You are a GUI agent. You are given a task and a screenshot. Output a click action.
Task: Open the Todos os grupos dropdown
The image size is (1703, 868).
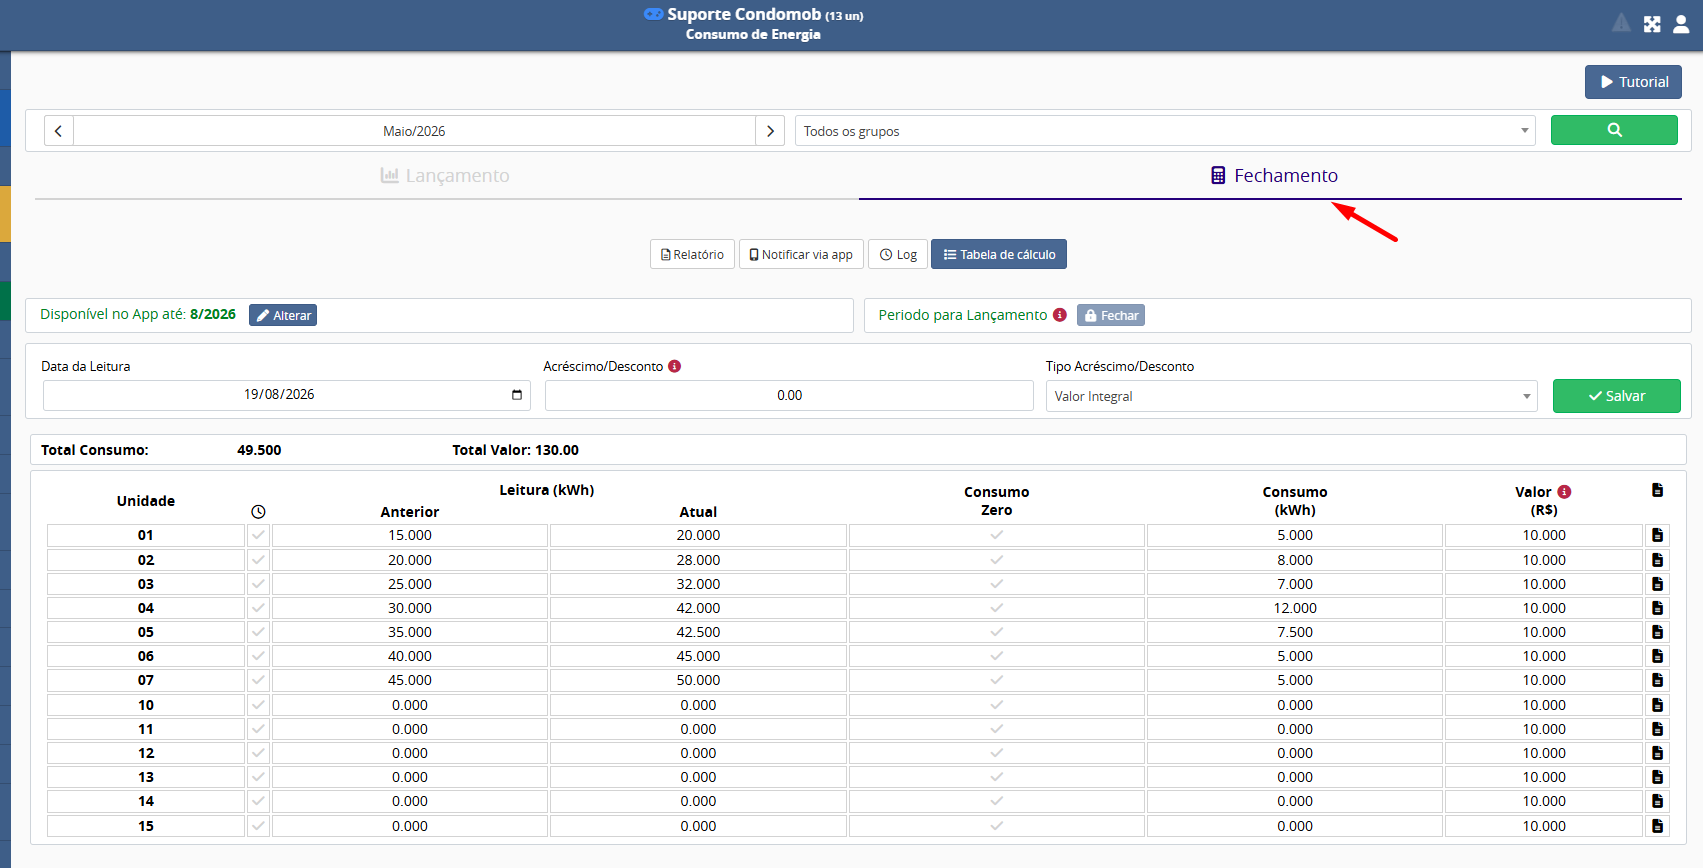[1165, 131]
